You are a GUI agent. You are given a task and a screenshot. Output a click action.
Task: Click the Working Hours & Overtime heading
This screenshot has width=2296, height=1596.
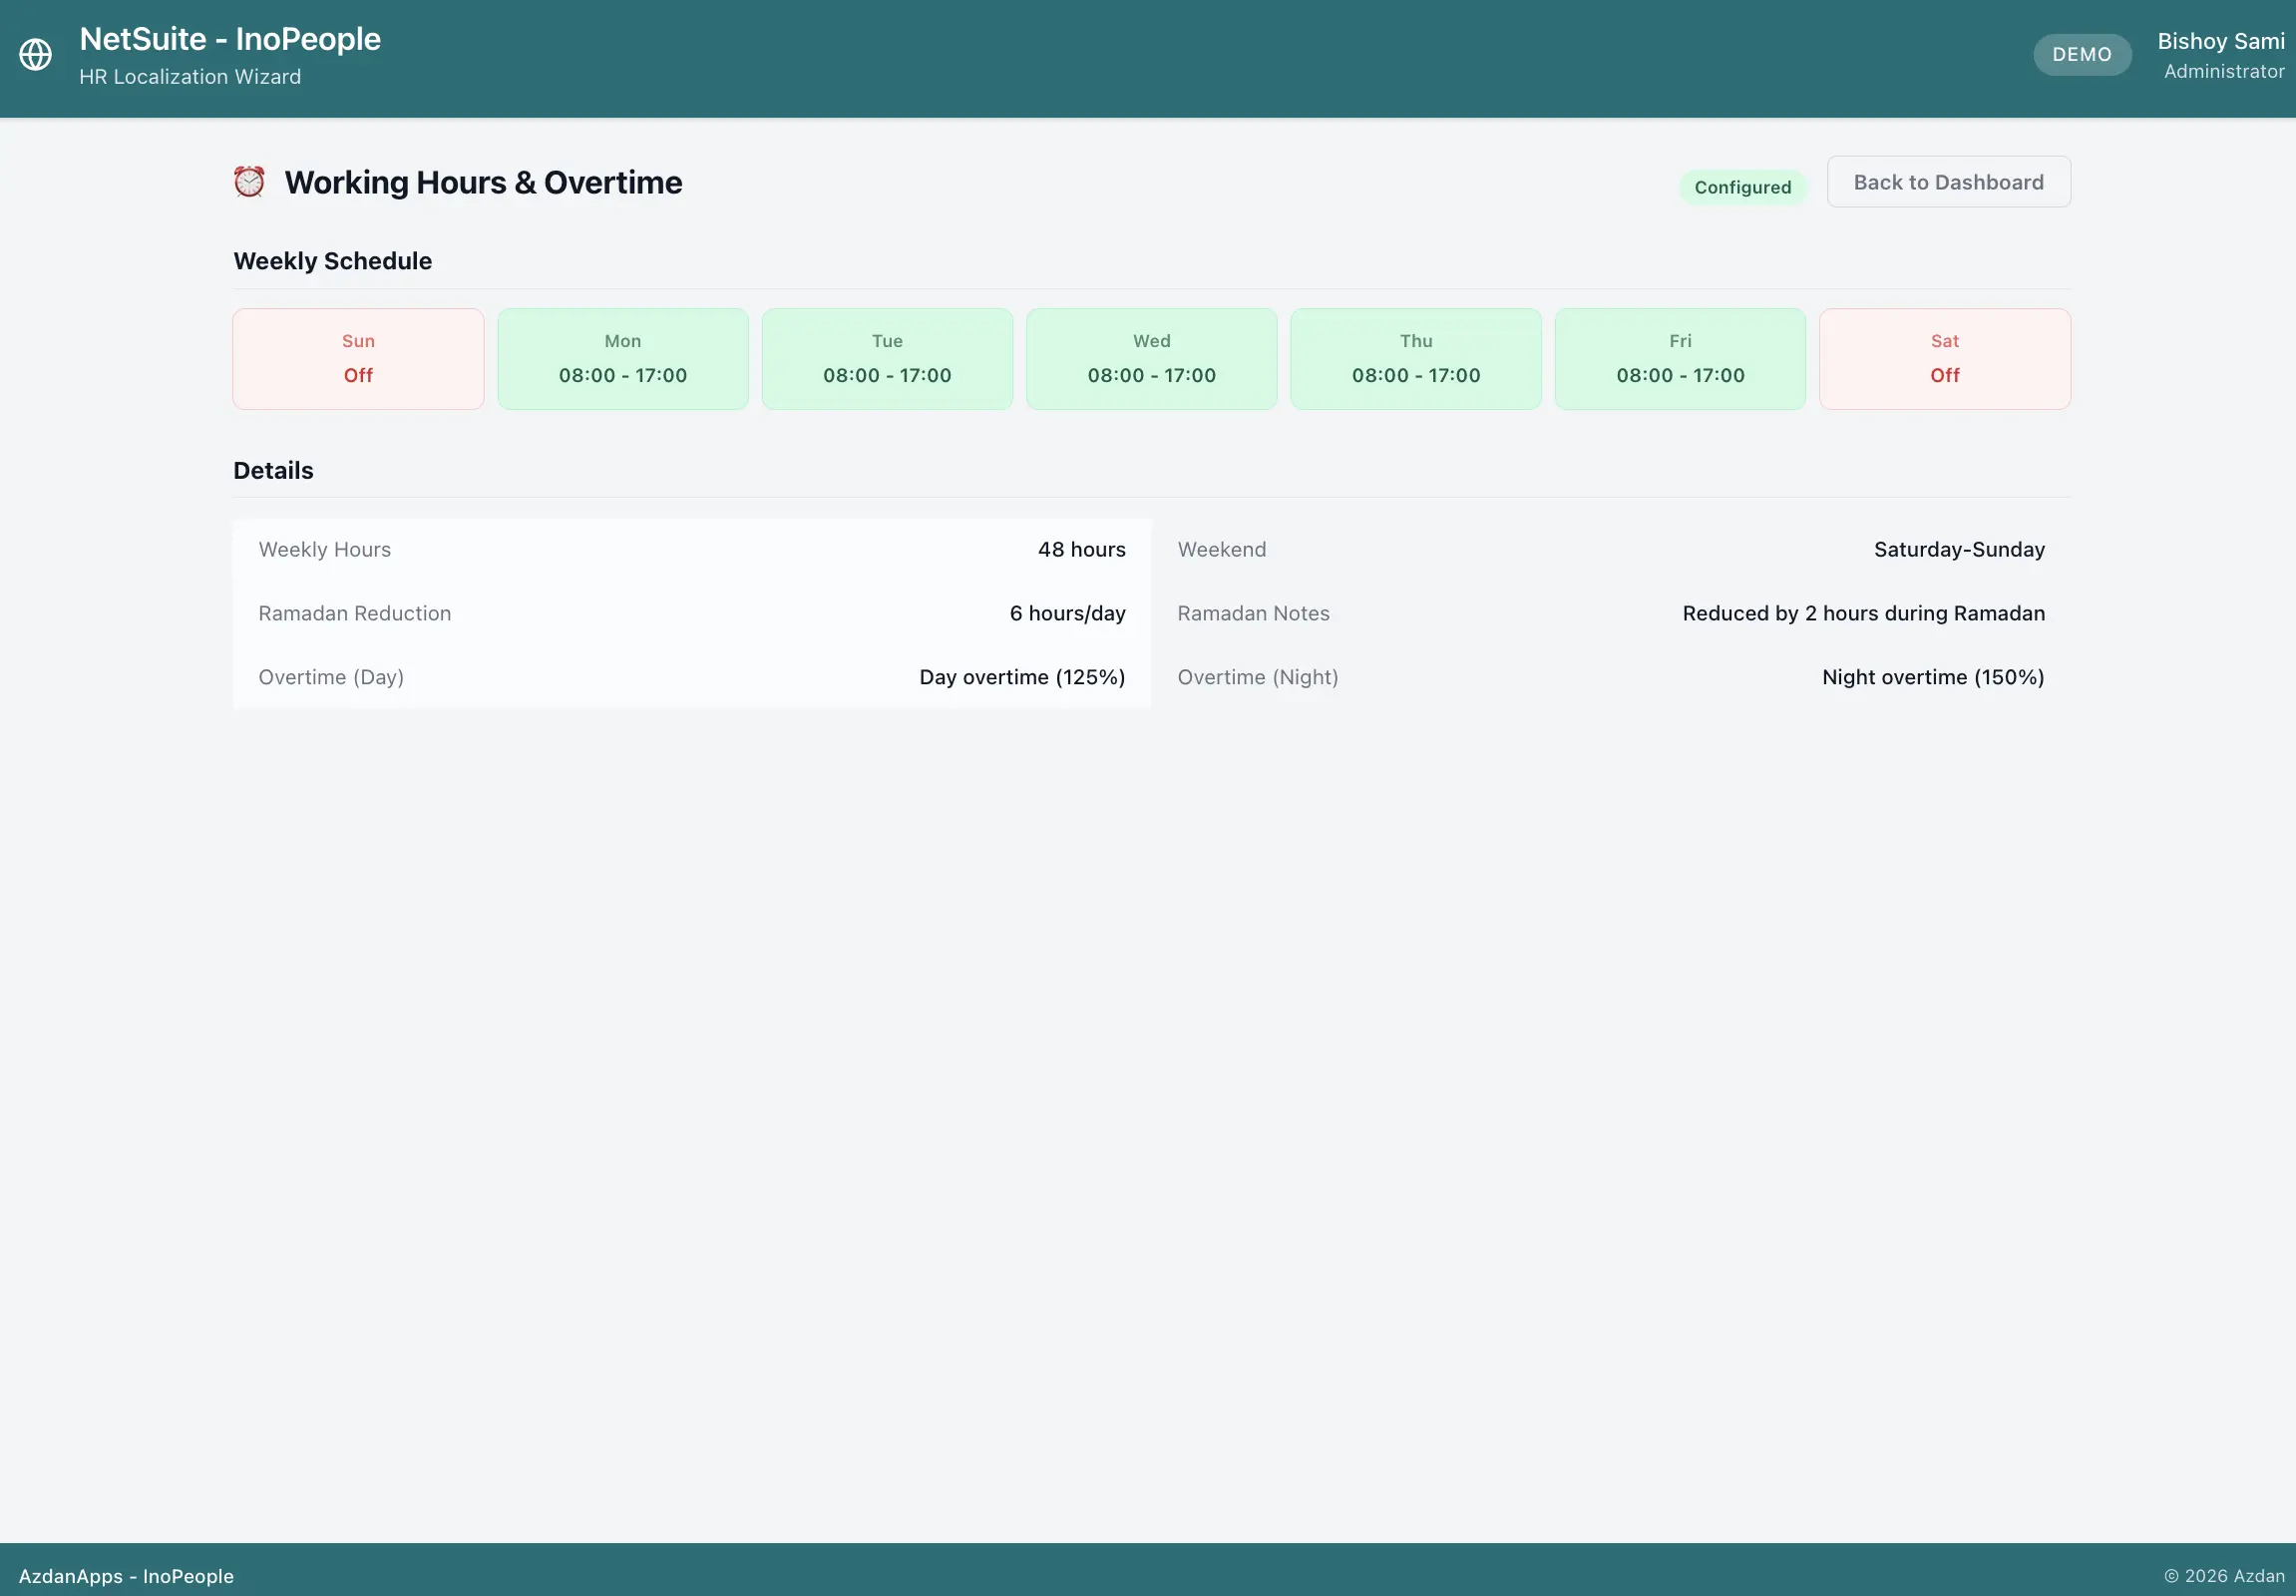(483, 183)
